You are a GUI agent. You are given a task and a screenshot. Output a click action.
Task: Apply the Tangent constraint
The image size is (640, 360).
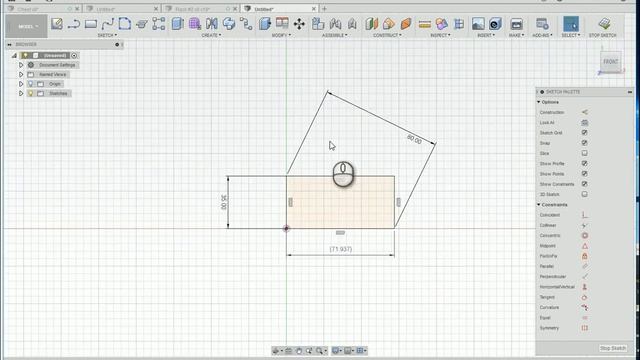(584, 297)
